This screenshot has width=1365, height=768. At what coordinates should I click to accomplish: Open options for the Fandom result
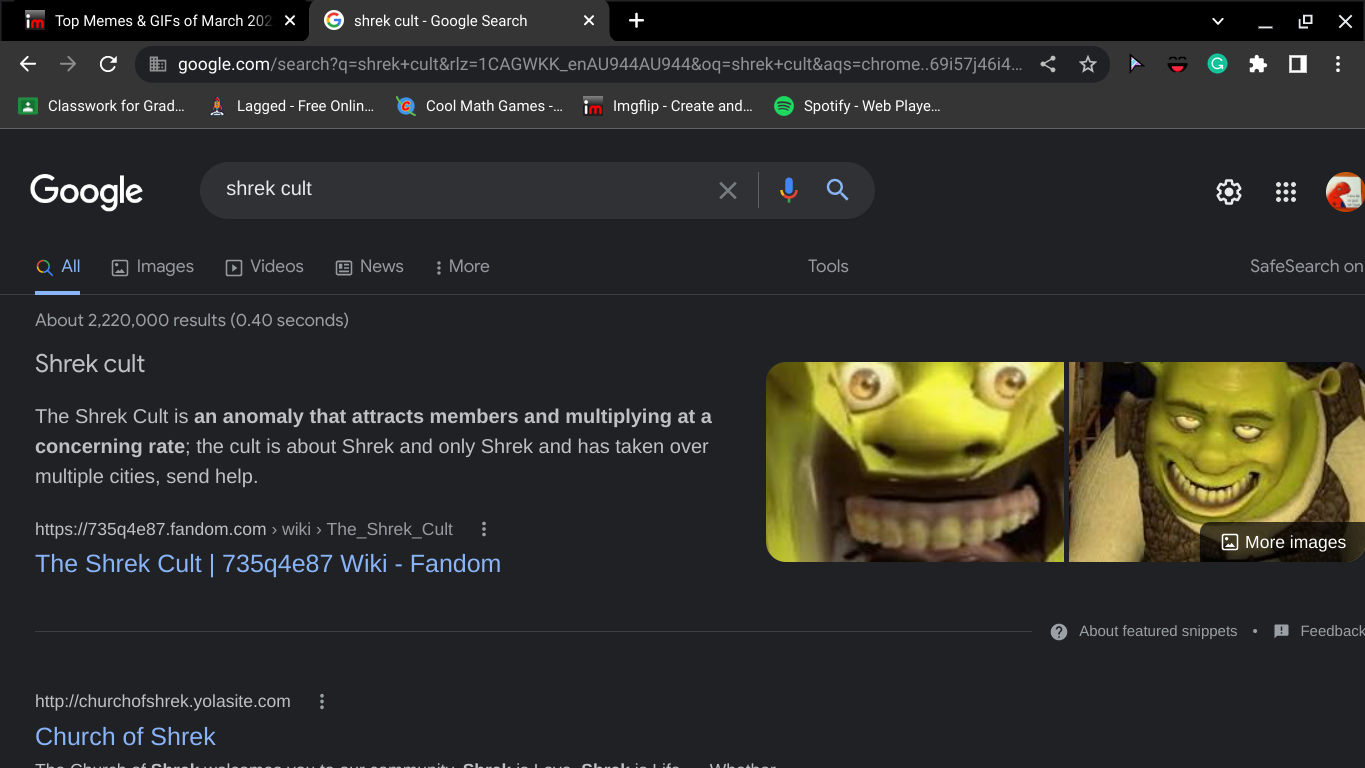click(484, 529)
